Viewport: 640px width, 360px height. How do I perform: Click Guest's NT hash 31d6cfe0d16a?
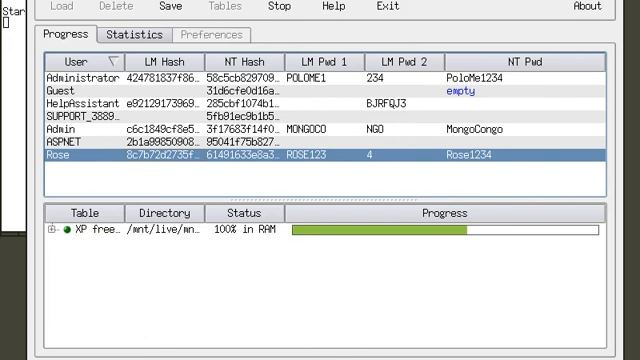[243, 91]
